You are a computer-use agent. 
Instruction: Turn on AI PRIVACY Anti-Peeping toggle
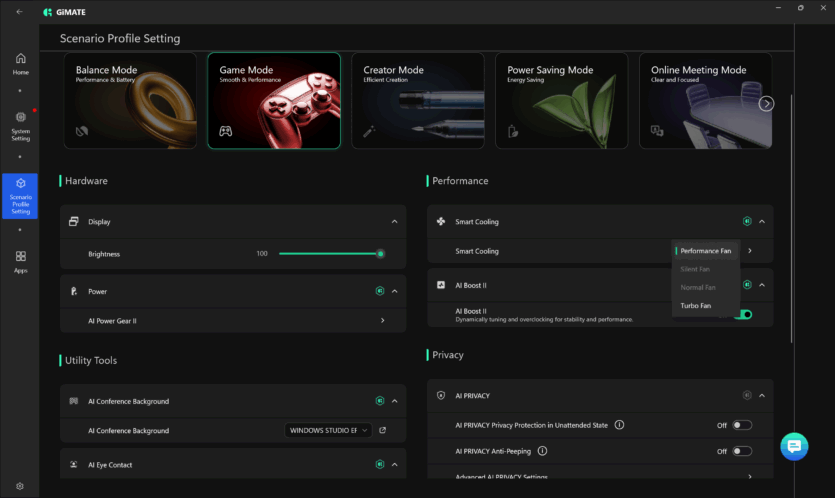click(x=742, y=451)
